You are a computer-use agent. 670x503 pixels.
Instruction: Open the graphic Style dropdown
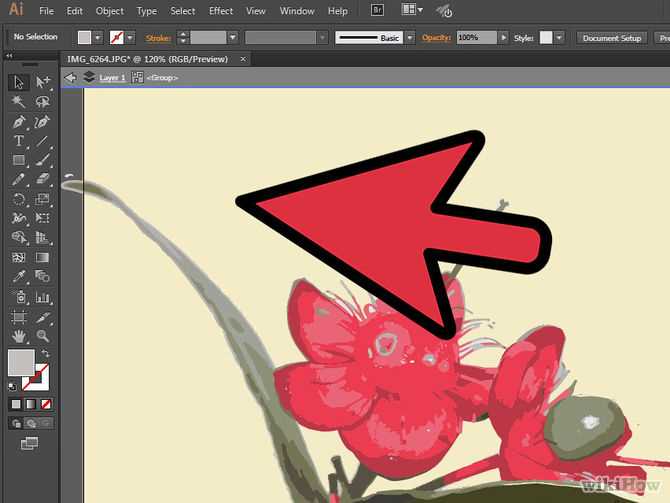(x=559, y=38)
